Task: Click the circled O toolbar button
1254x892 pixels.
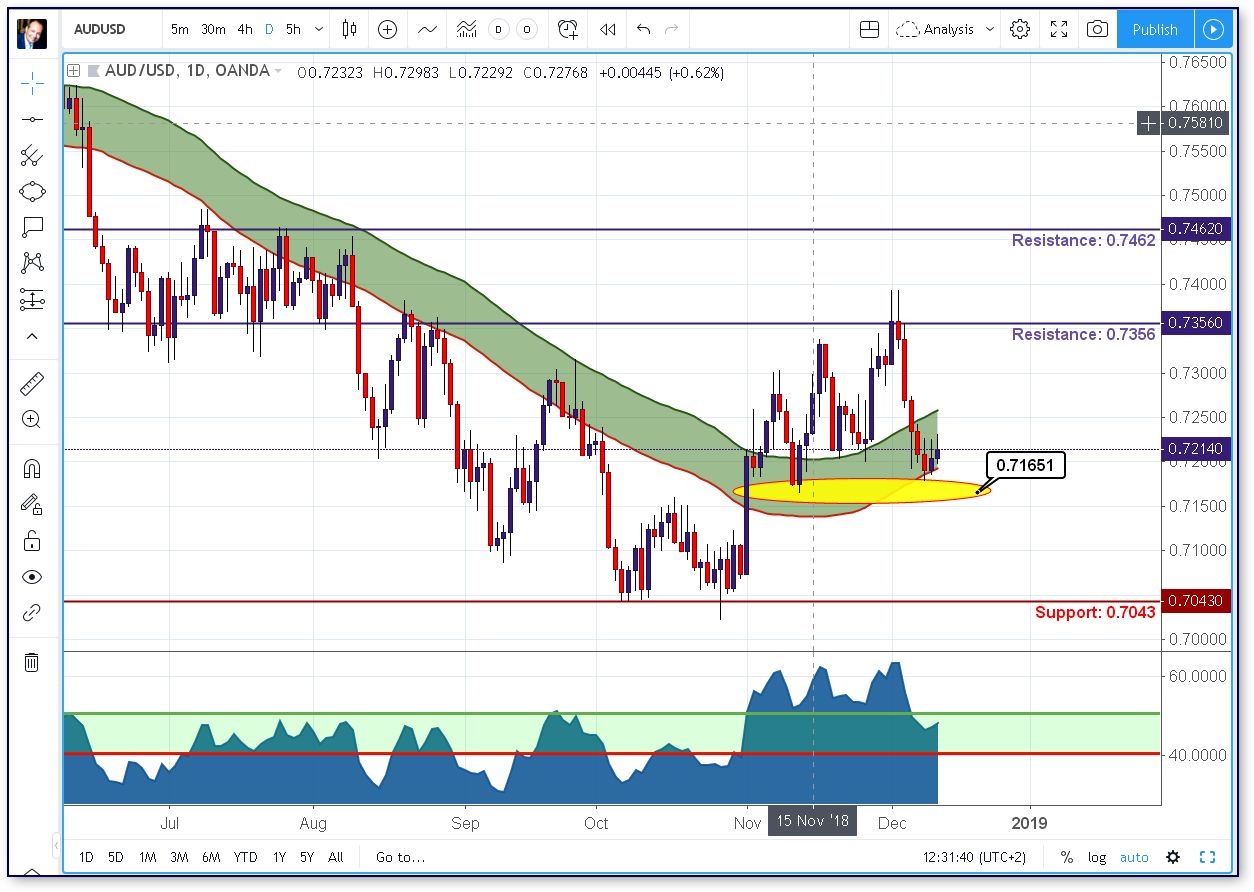Action: (528, 29)
